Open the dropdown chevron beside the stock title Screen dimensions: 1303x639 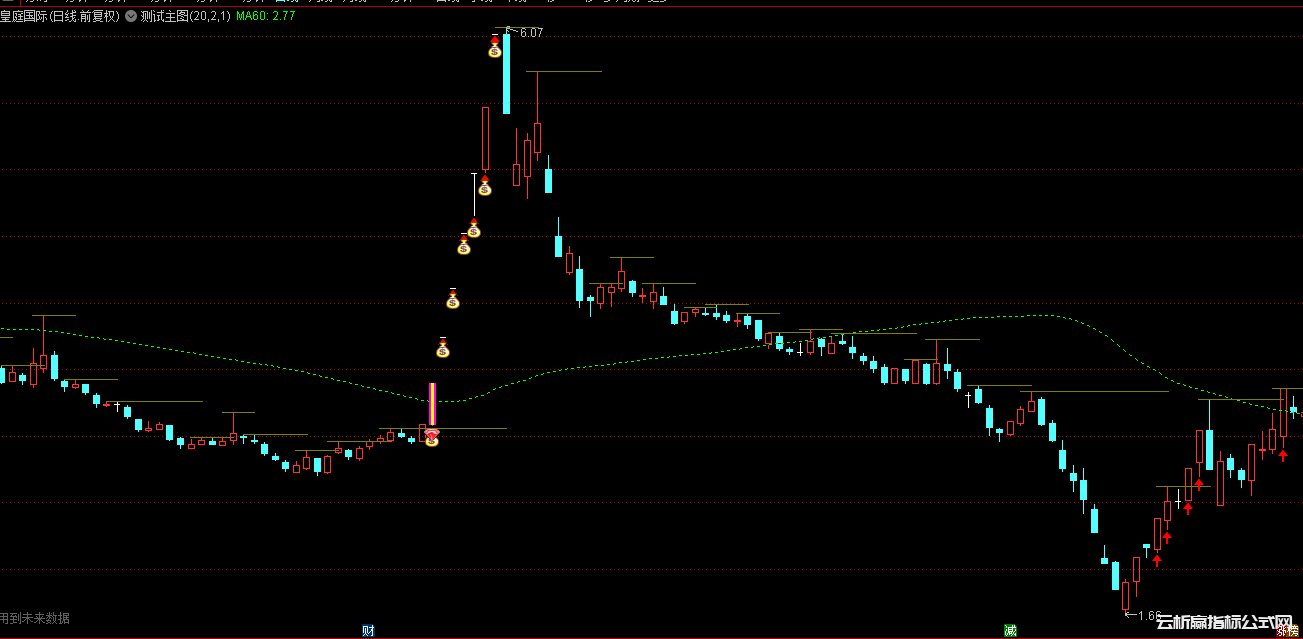[130, 16]
